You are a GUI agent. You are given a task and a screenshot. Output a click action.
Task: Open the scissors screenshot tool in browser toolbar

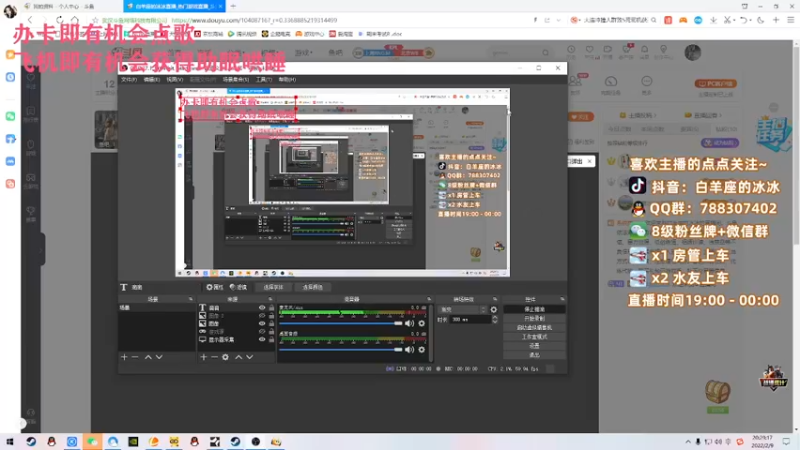coord(728,20)
